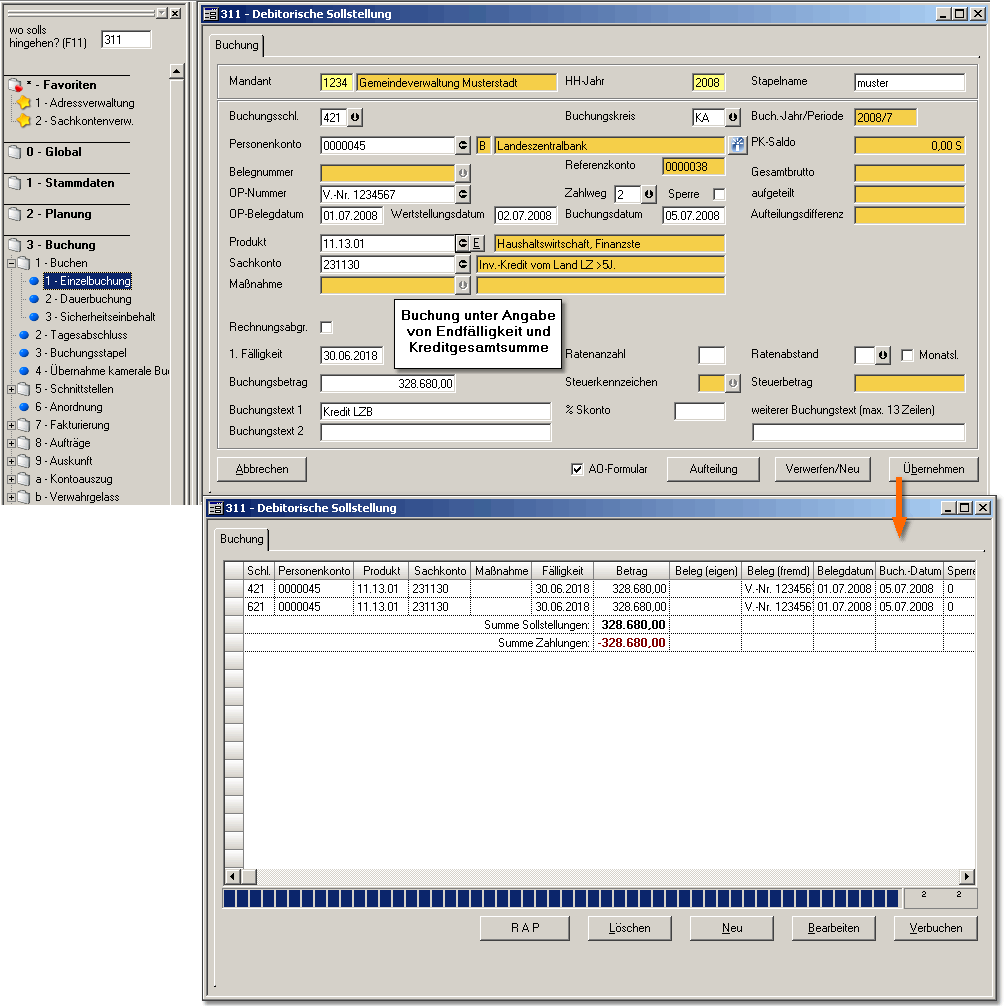This screenshot has height=1008, width=1004.
Task: Click the blue progress bar below table
Action: 560,899
